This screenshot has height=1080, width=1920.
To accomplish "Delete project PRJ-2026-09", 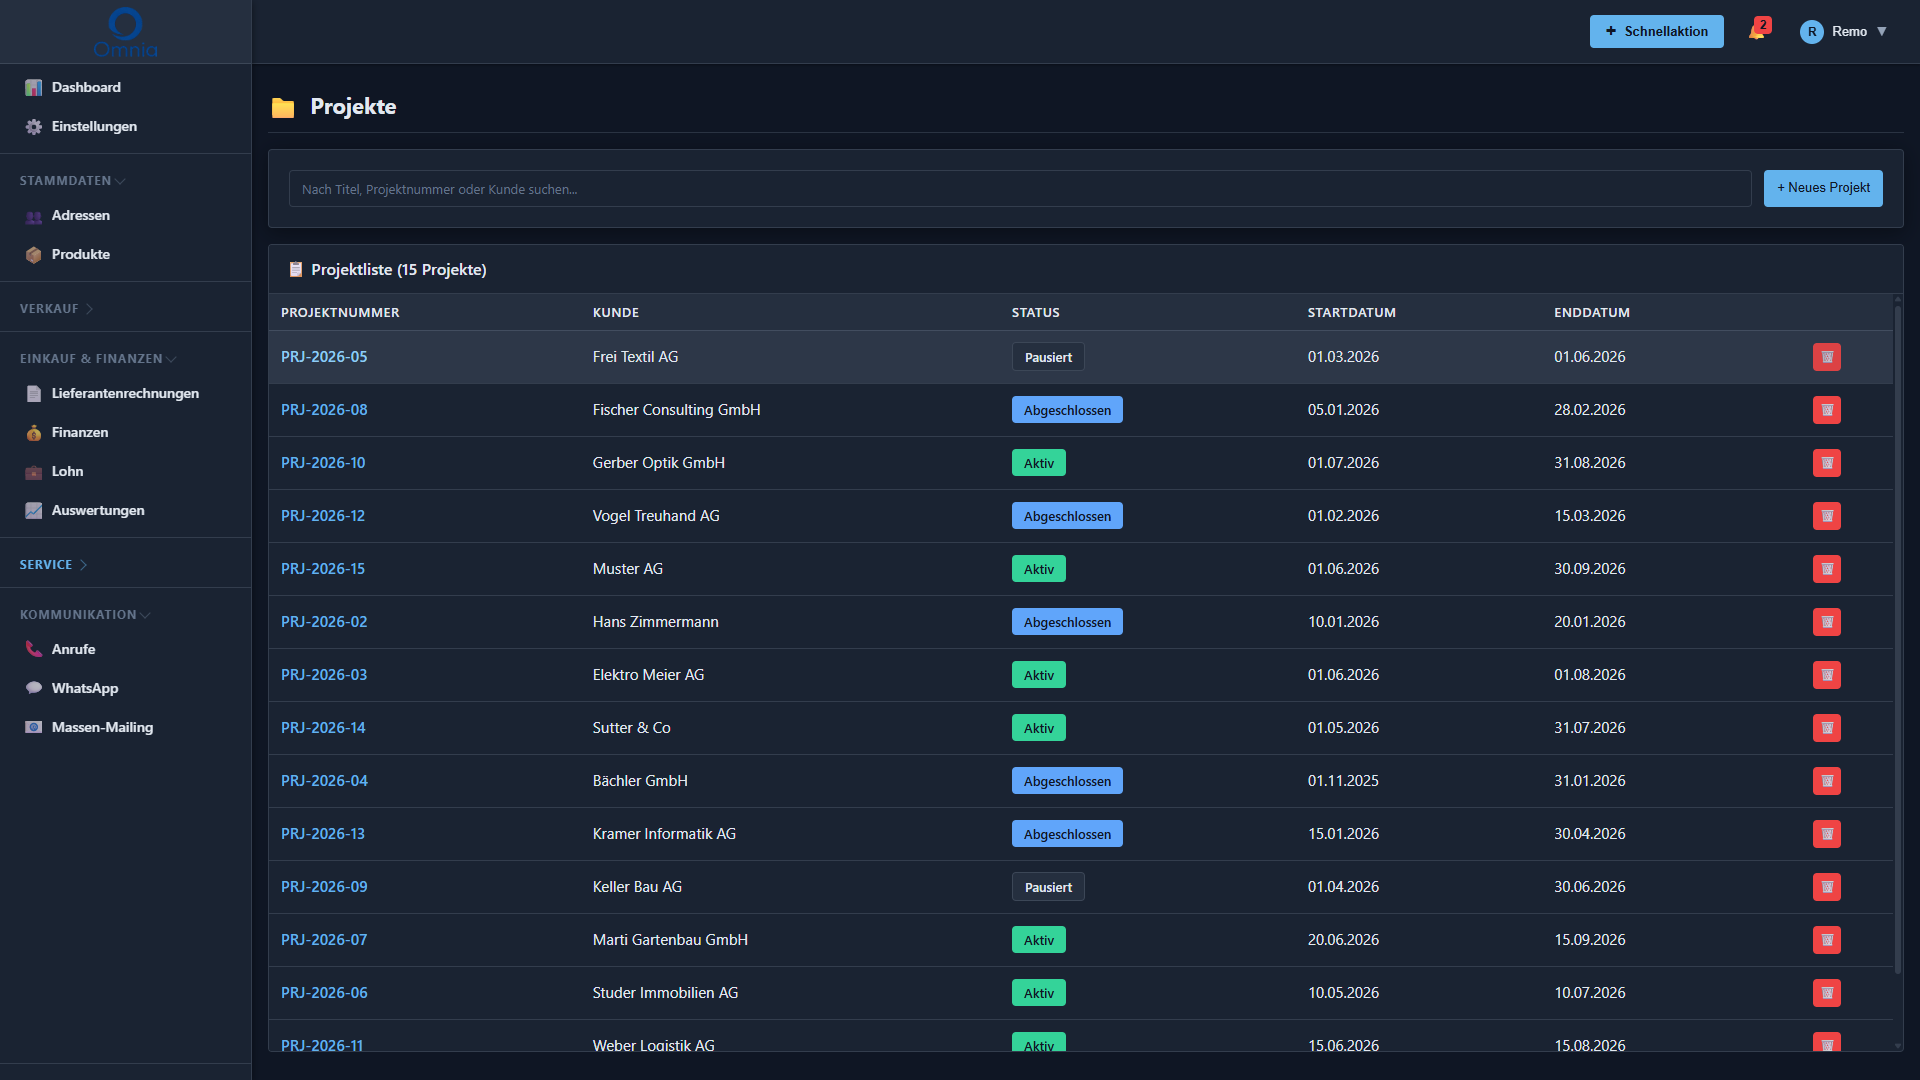I will pos(1826,887).
